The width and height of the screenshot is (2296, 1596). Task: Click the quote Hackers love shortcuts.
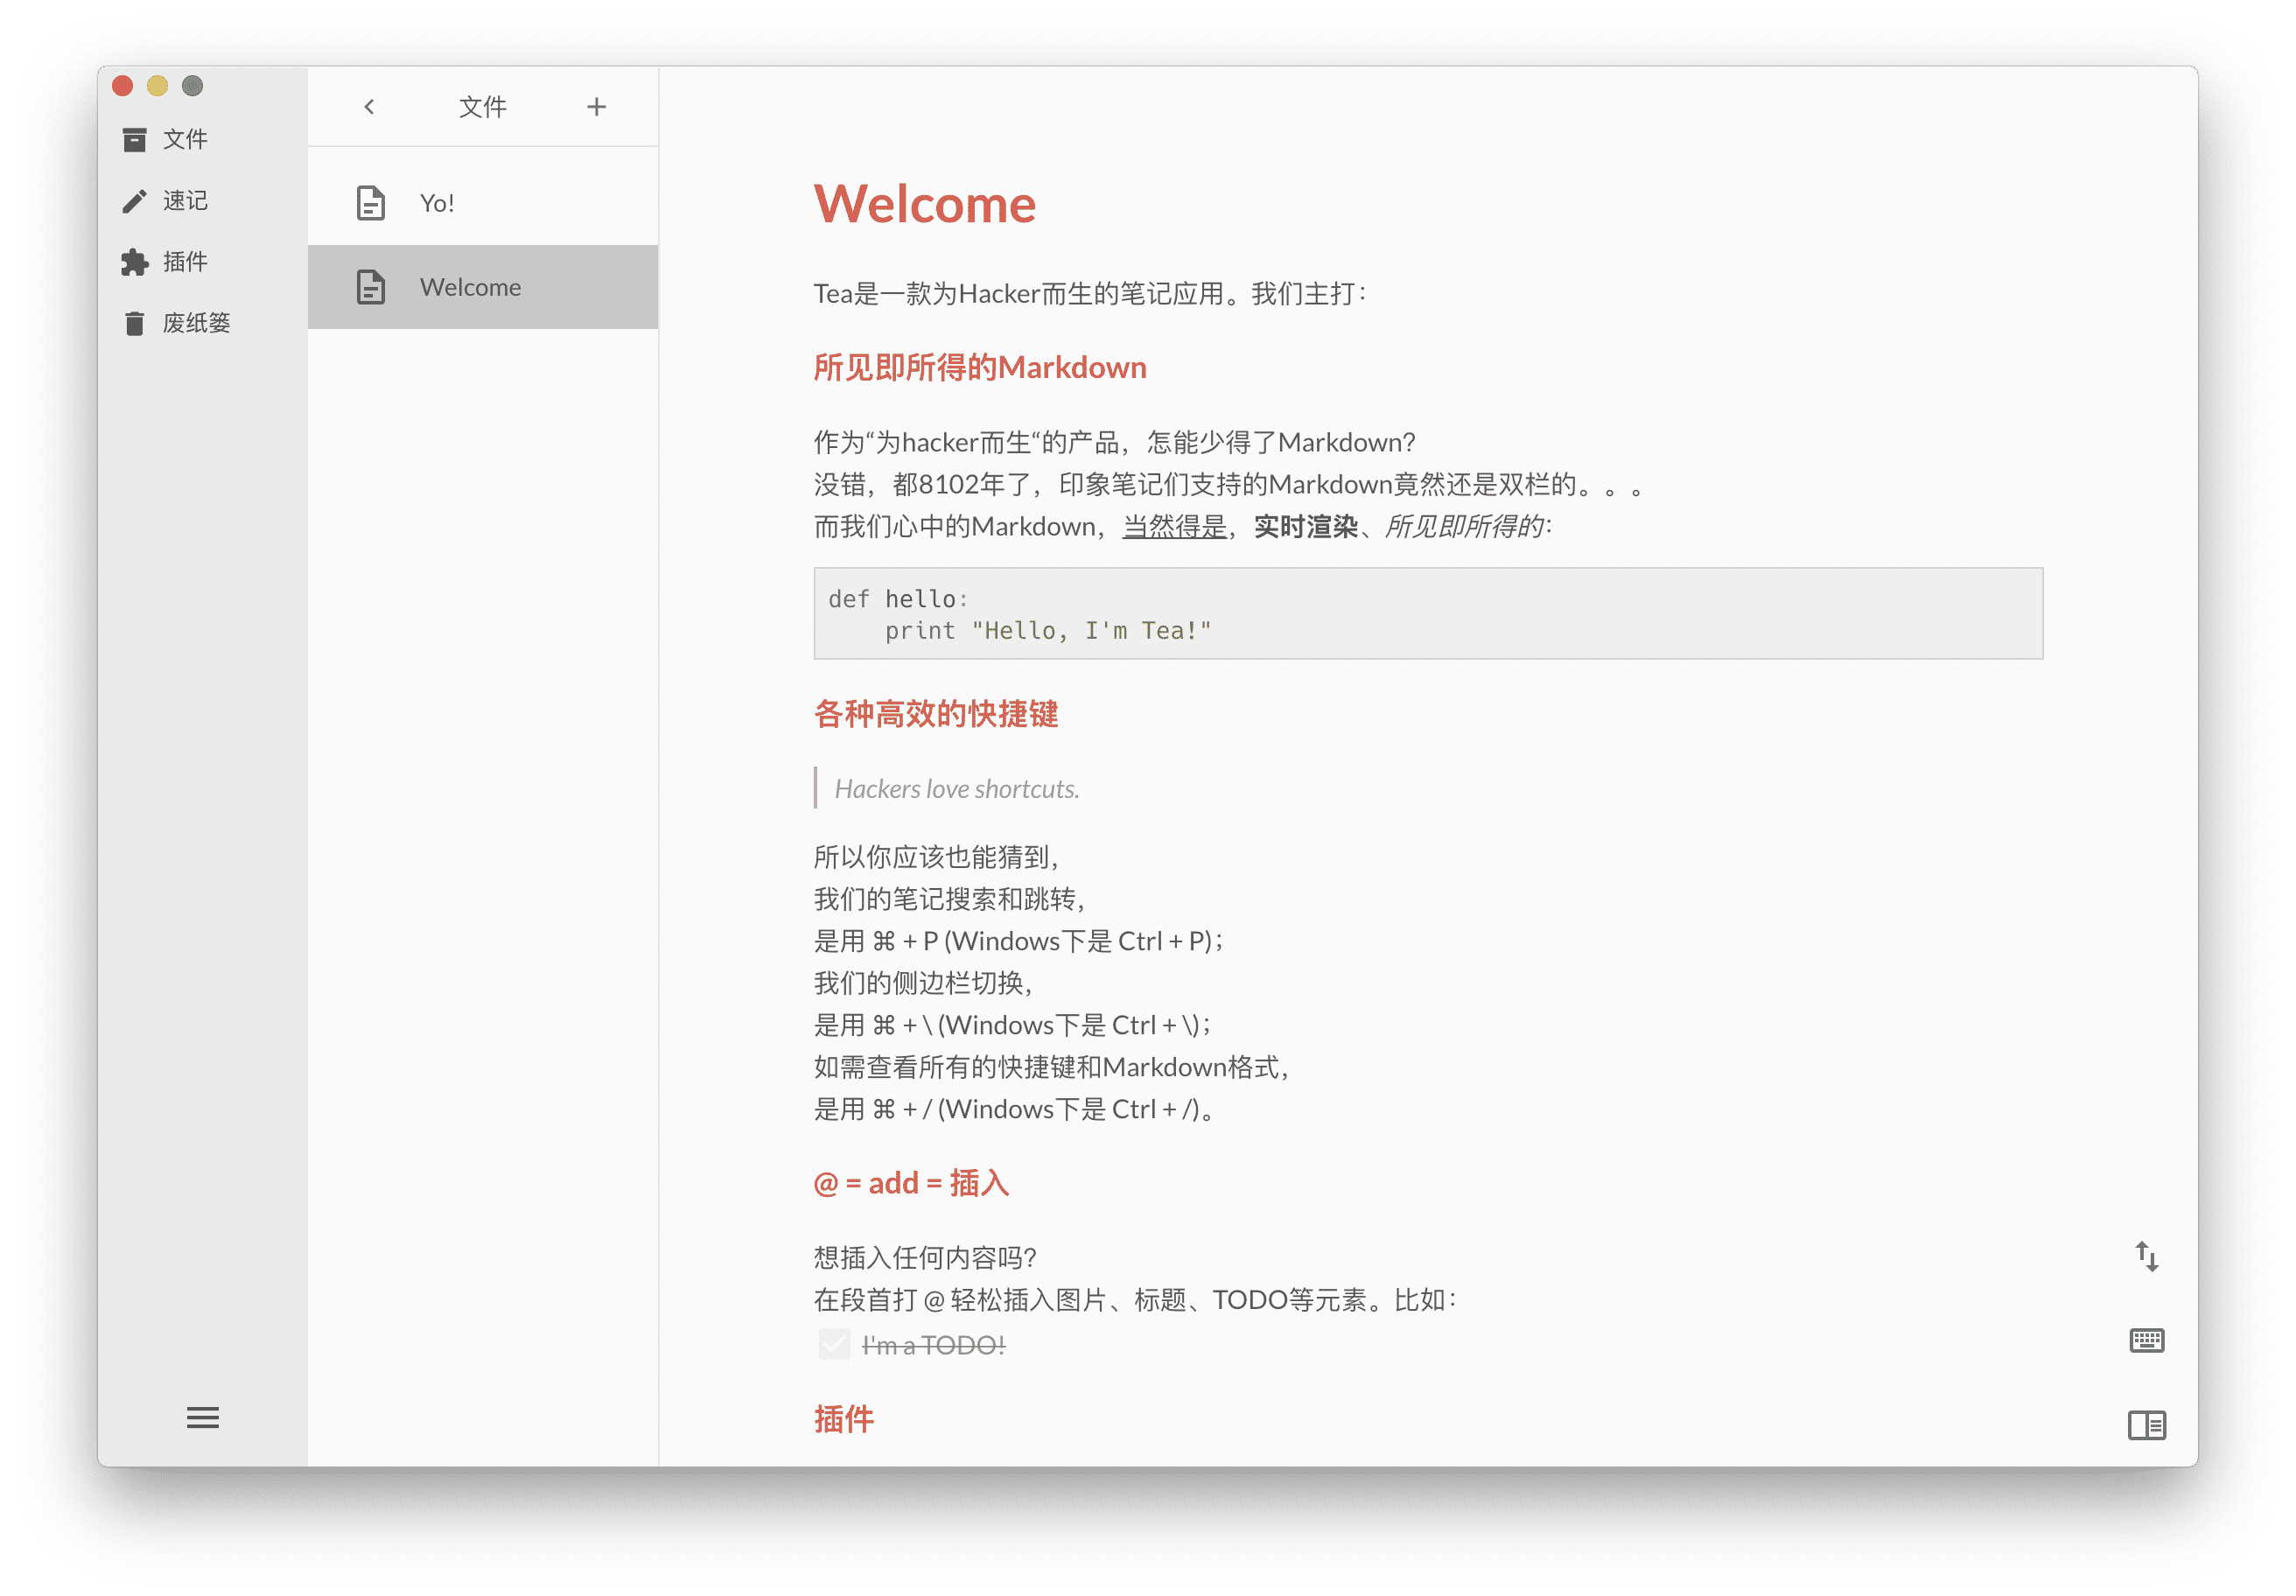coord(957,789)
